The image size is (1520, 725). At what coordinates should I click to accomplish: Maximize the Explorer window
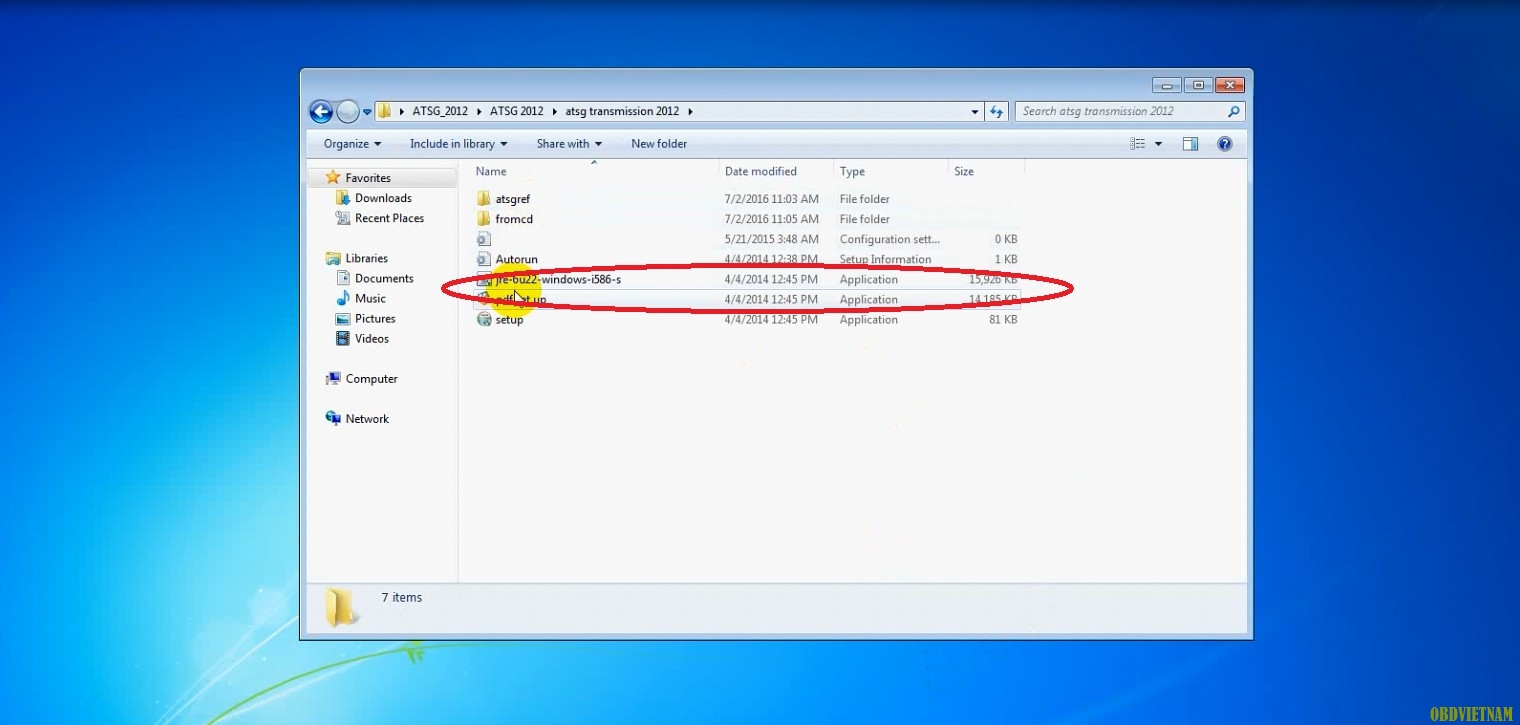tap(1198, 85)
